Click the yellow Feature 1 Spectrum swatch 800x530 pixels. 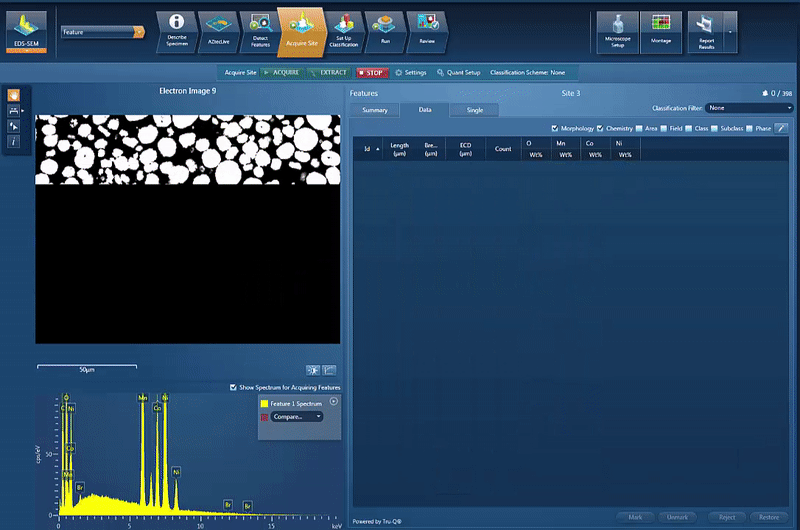point(264,404)
